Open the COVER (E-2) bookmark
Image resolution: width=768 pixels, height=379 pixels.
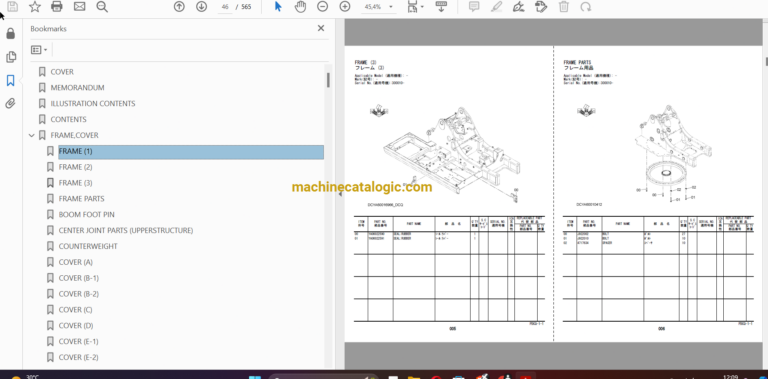[78, 357]
